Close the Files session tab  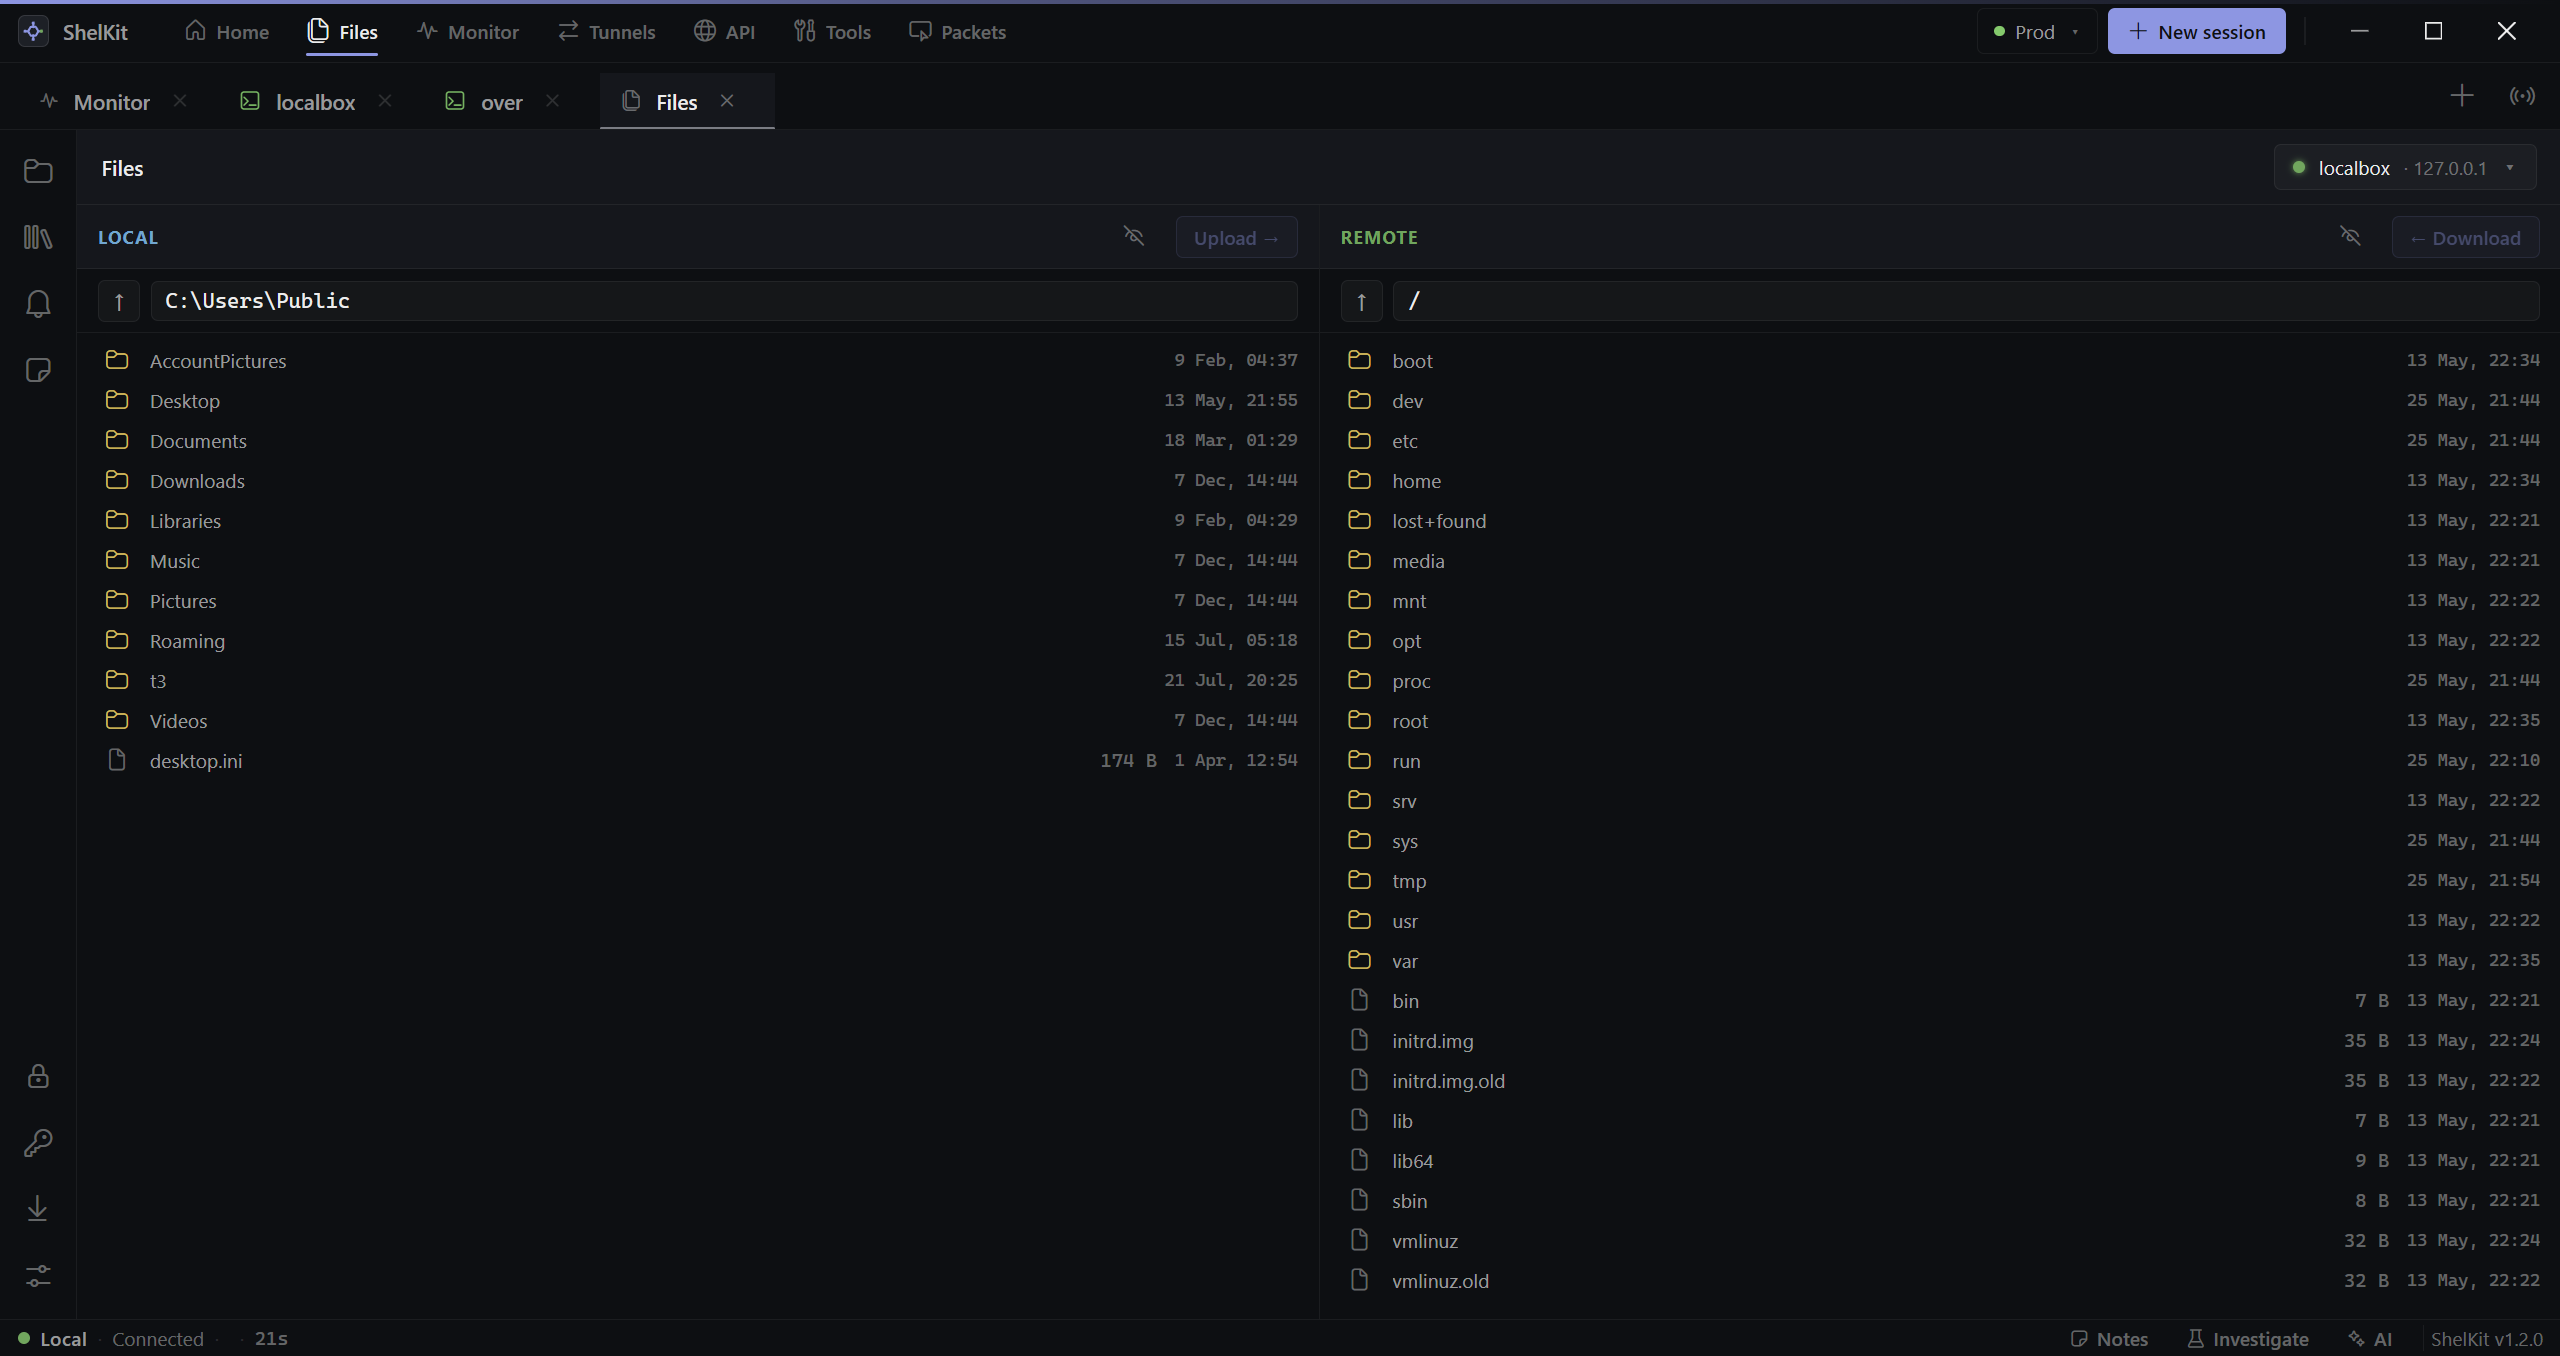coord(727,101)
